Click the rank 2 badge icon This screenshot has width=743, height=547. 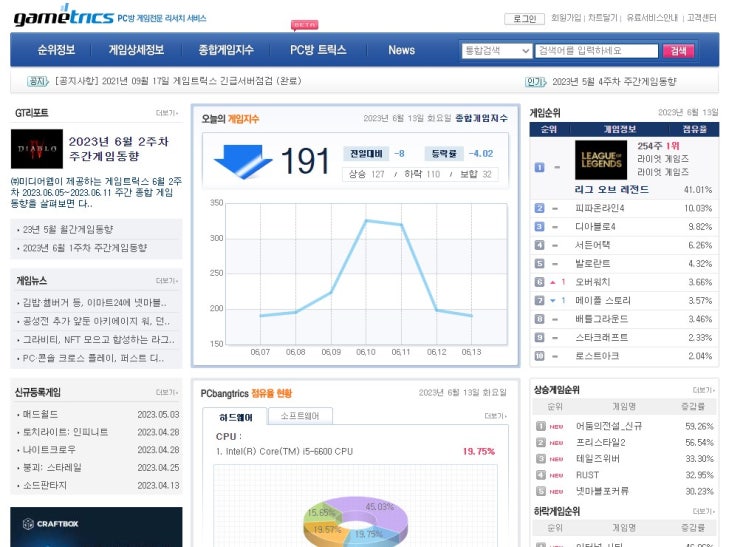tap(539, 208)
